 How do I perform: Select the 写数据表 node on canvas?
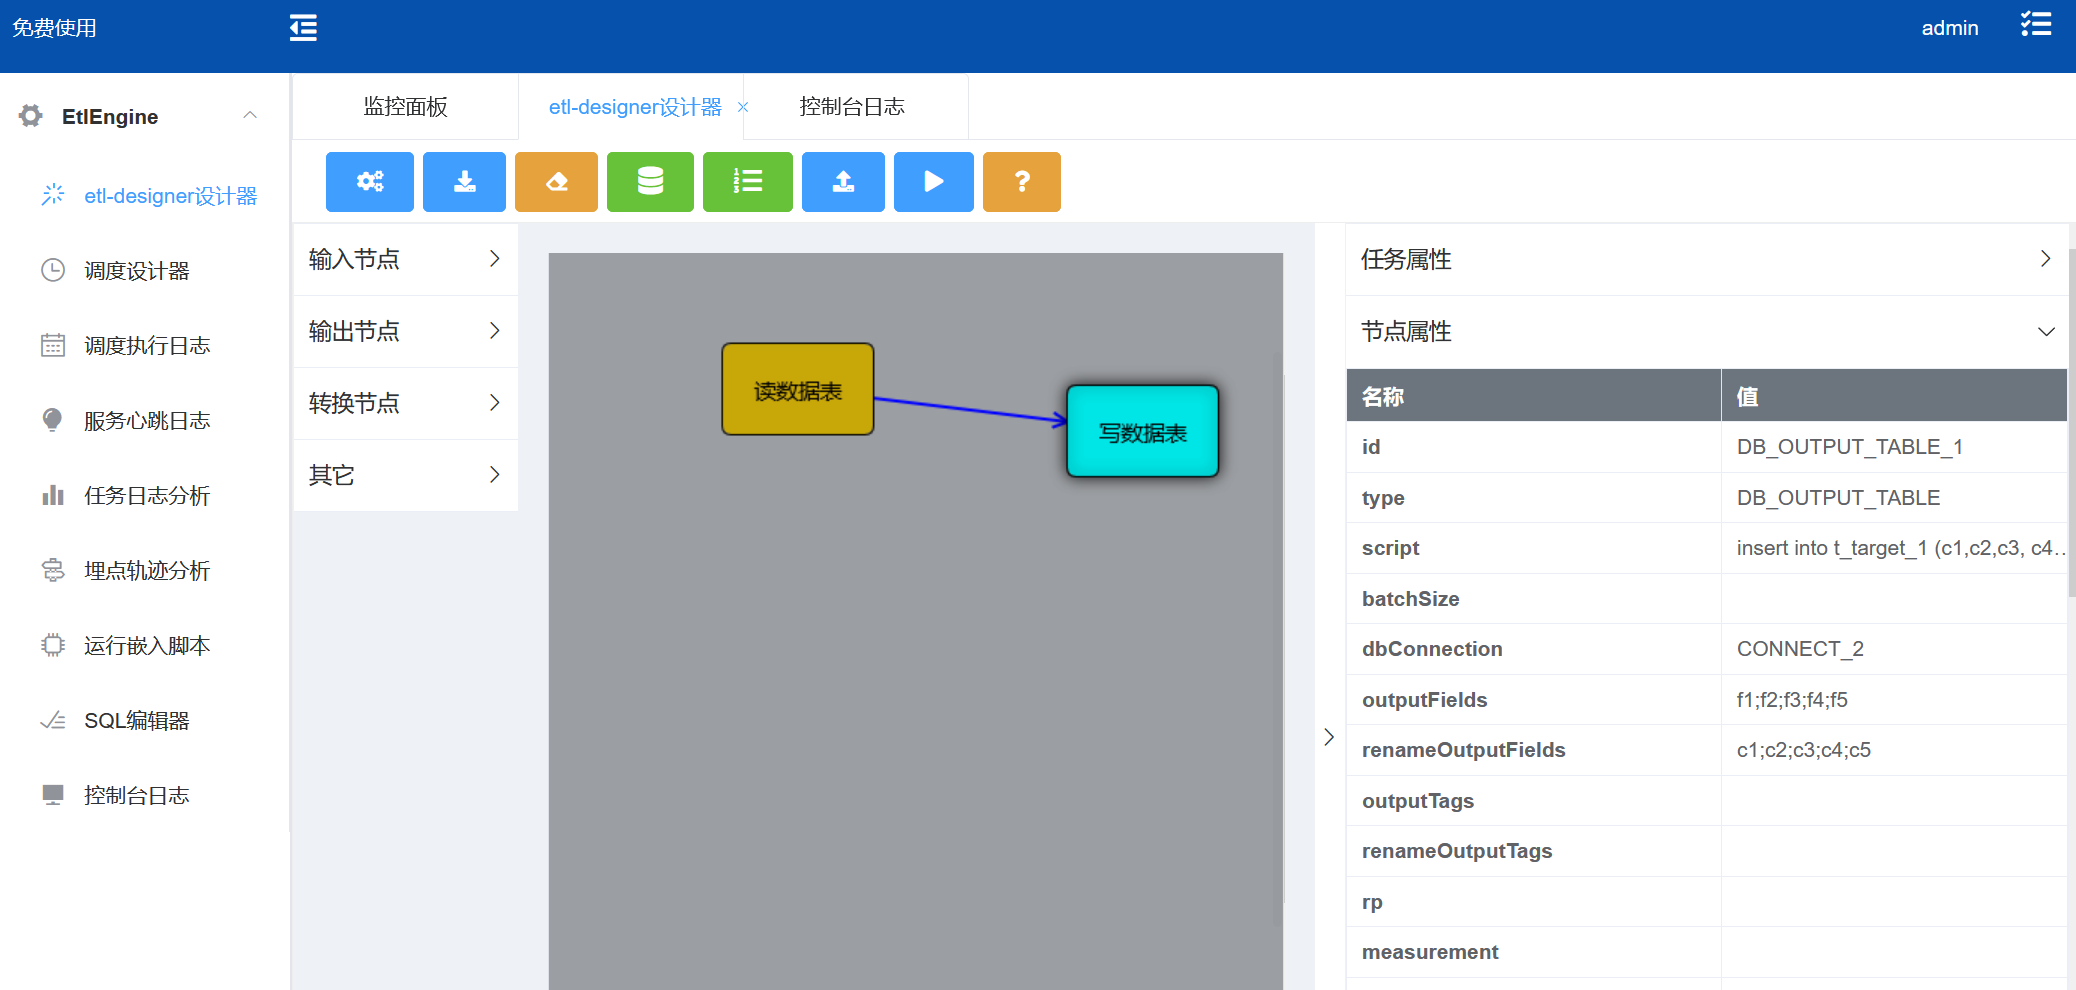click(x=1143, y=432)
